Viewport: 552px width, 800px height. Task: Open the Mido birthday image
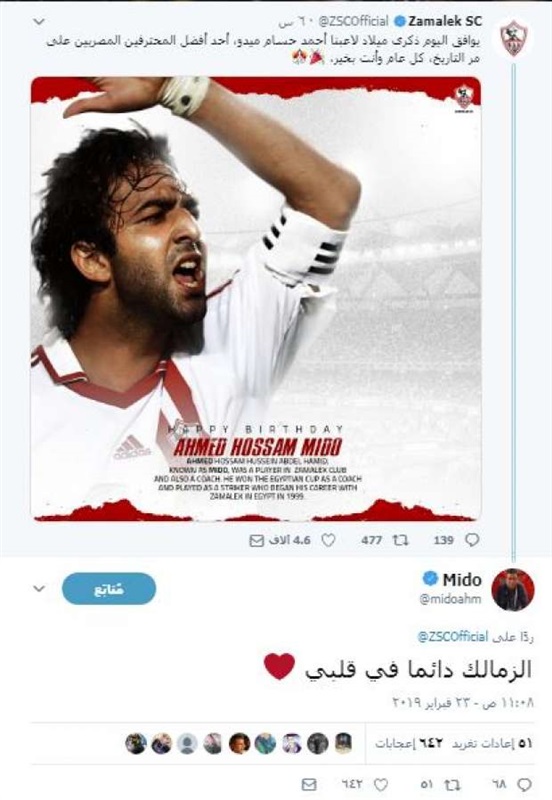click(x=256, y=299)
